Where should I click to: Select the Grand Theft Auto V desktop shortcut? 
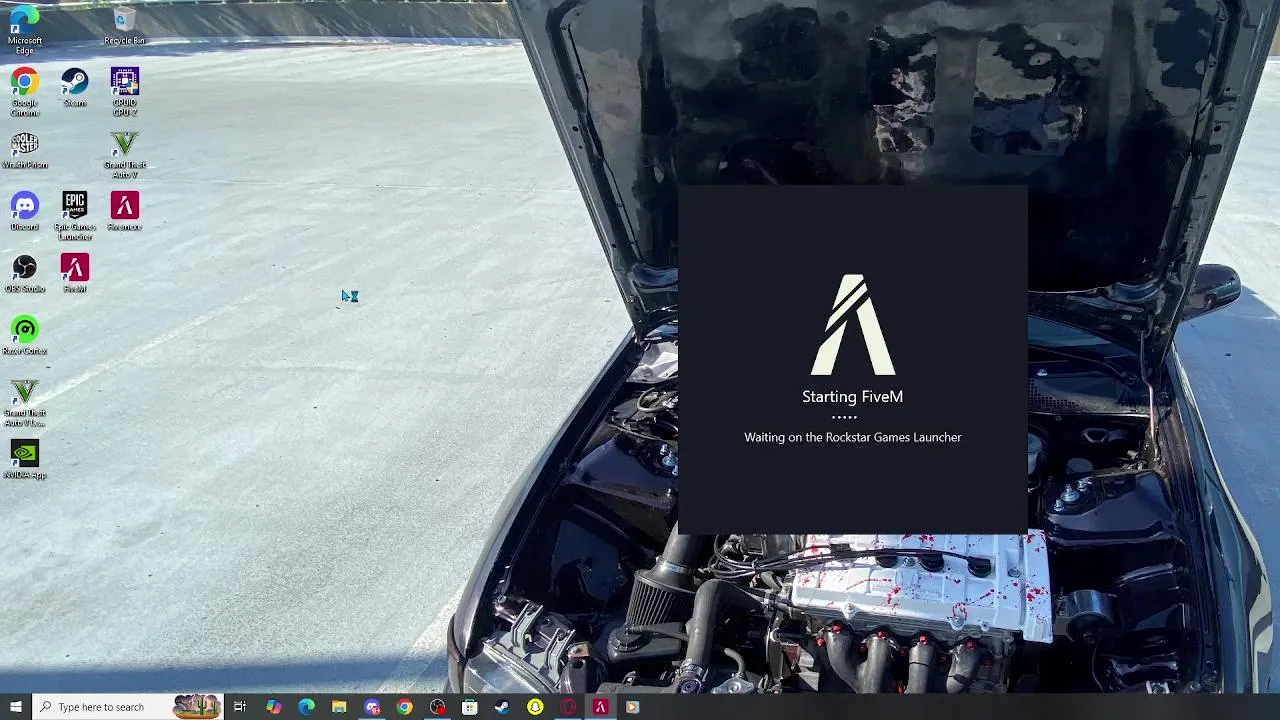click(x=124, y=154)
